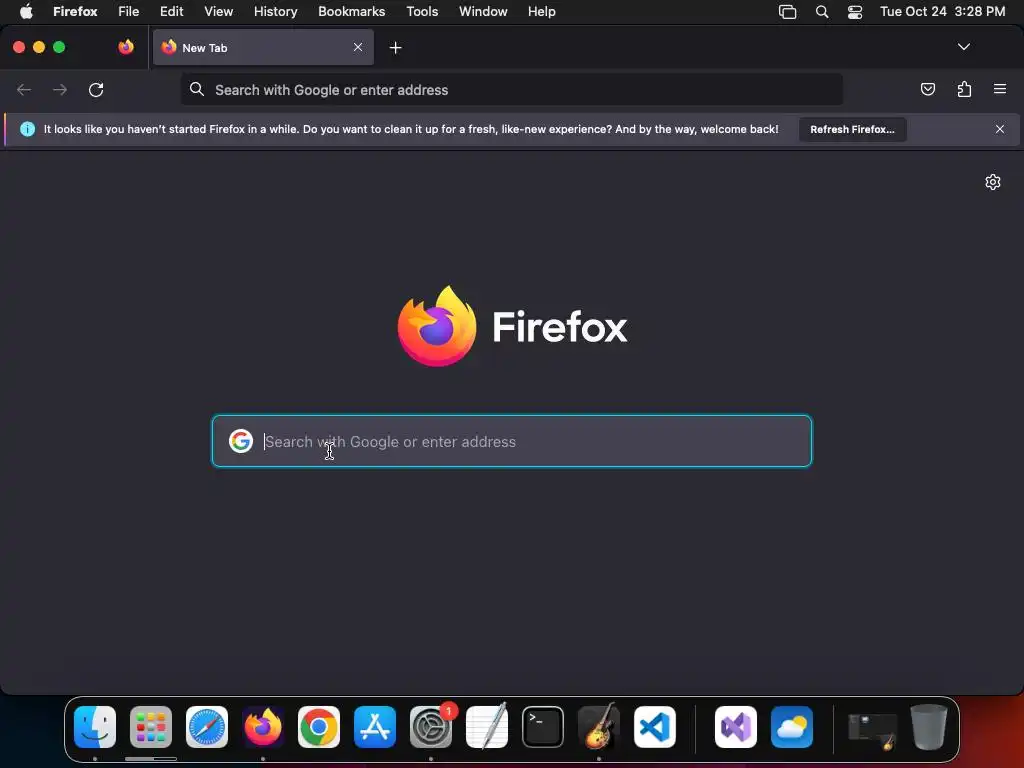This screenshot has width=1024, height=768.
Task: Click the Firefox icon in the Dock
Action: click(x=263, y=727)
